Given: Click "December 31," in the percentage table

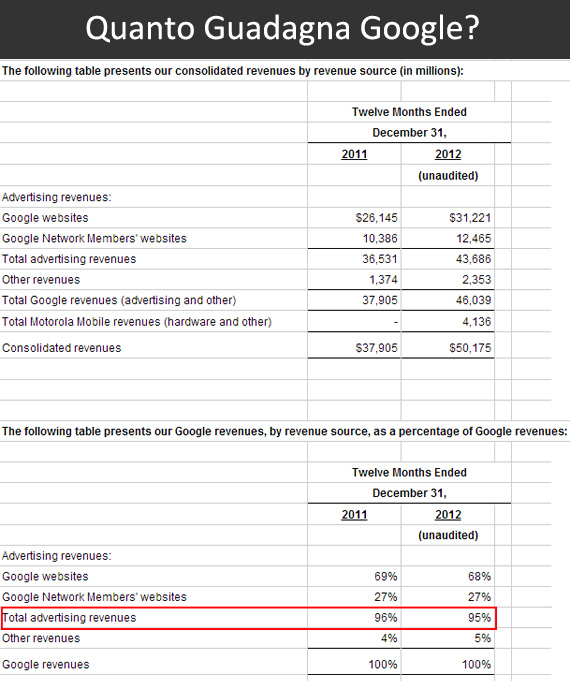Looking at the screenshot, I should [x=409, y=493].
